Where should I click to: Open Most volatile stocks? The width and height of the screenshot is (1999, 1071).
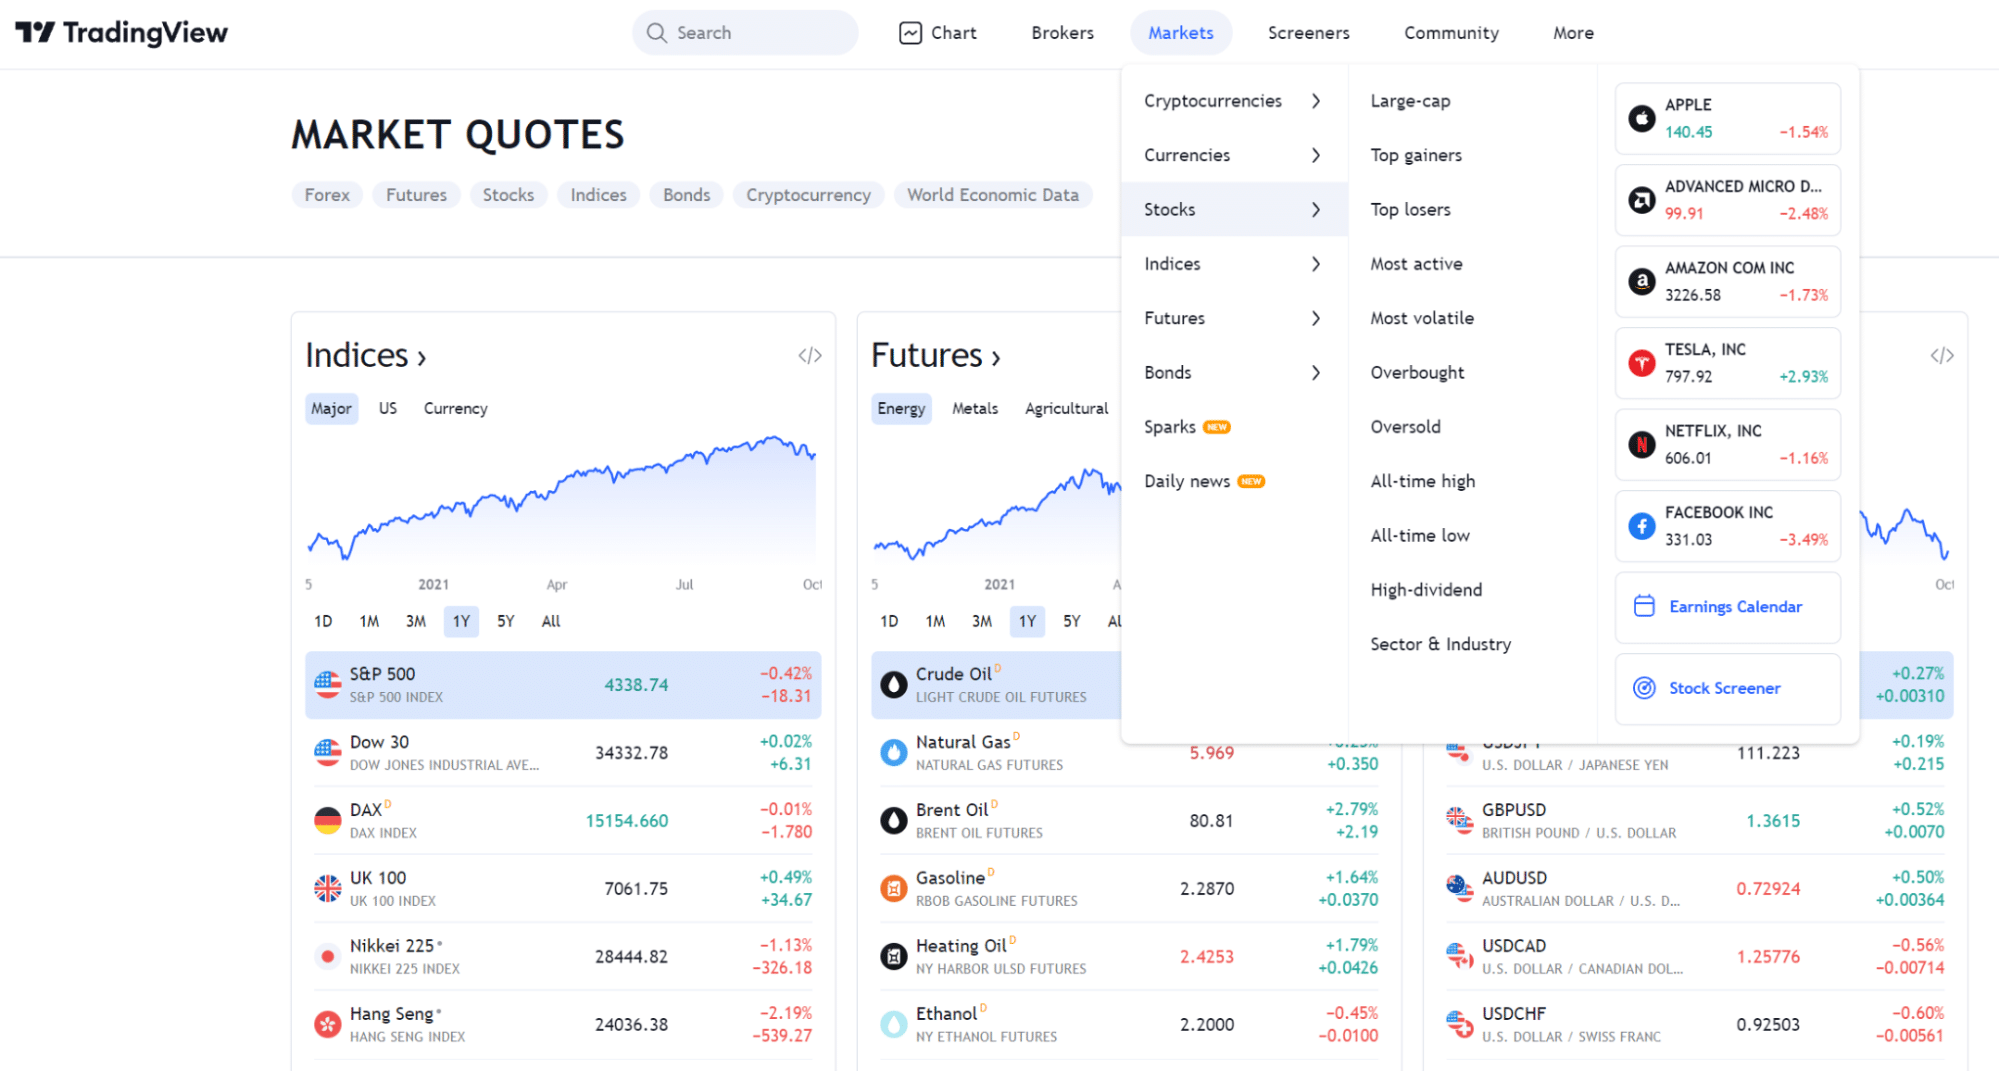[x=1422, y=318]
